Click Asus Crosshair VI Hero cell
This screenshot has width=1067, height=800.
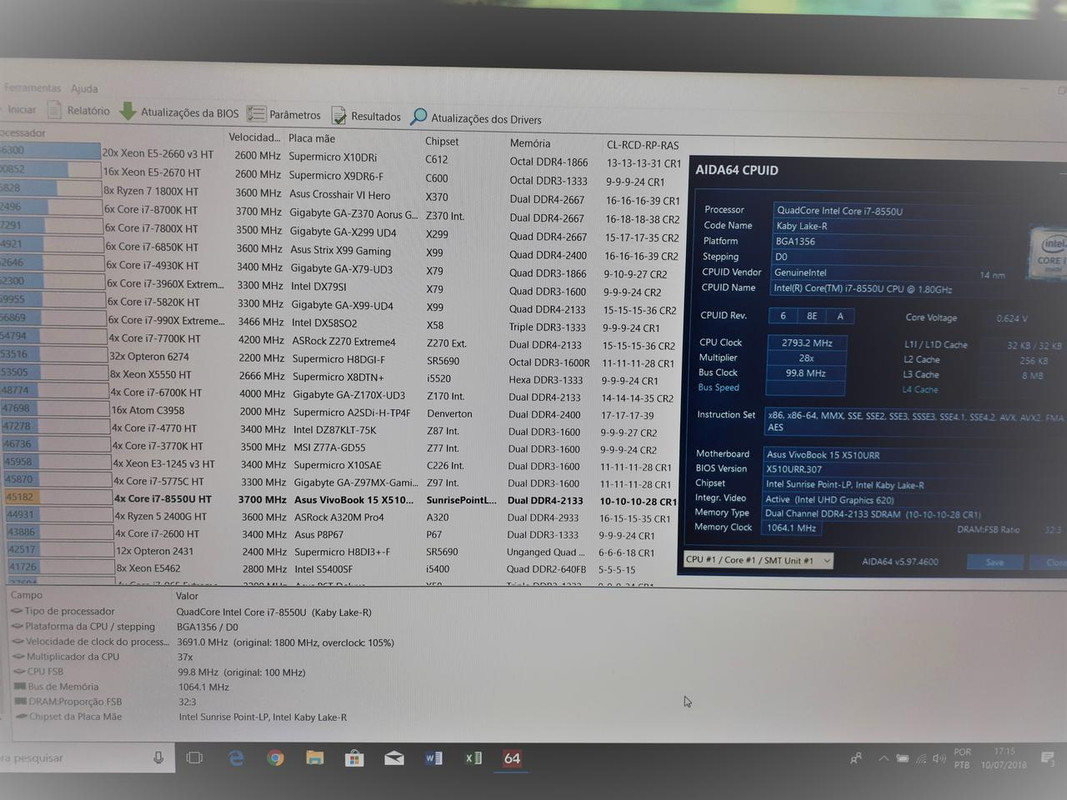[340, 194]
